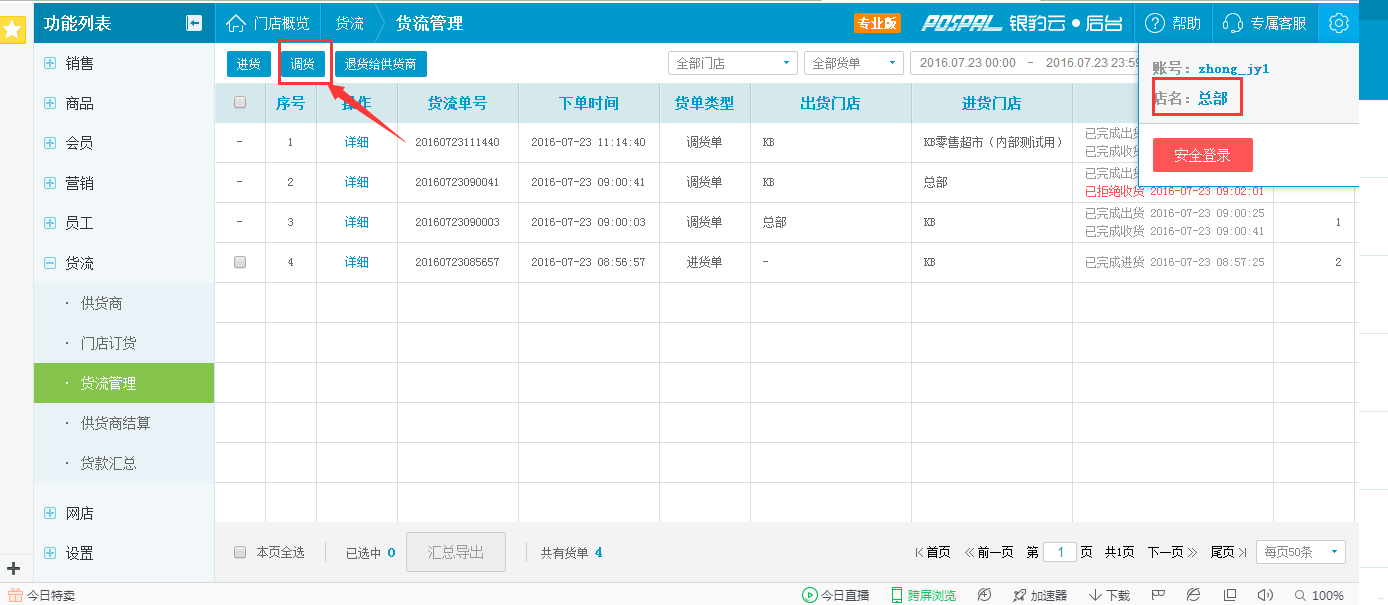This screenshot has width=1388, height=605.
Task: Collapse the 功能列表 sidebar with arrow icon
Action: click(194, 23)
